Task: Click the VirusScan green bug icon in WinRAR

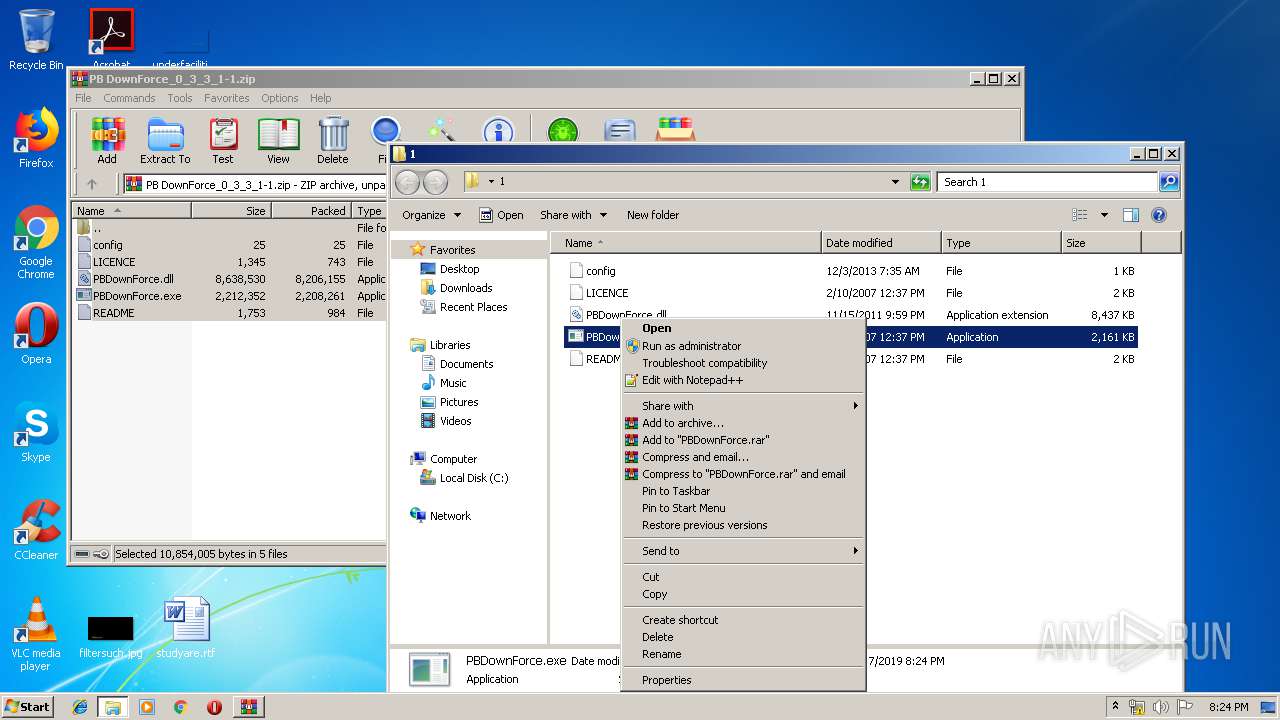Action: [x=562, y=131]
